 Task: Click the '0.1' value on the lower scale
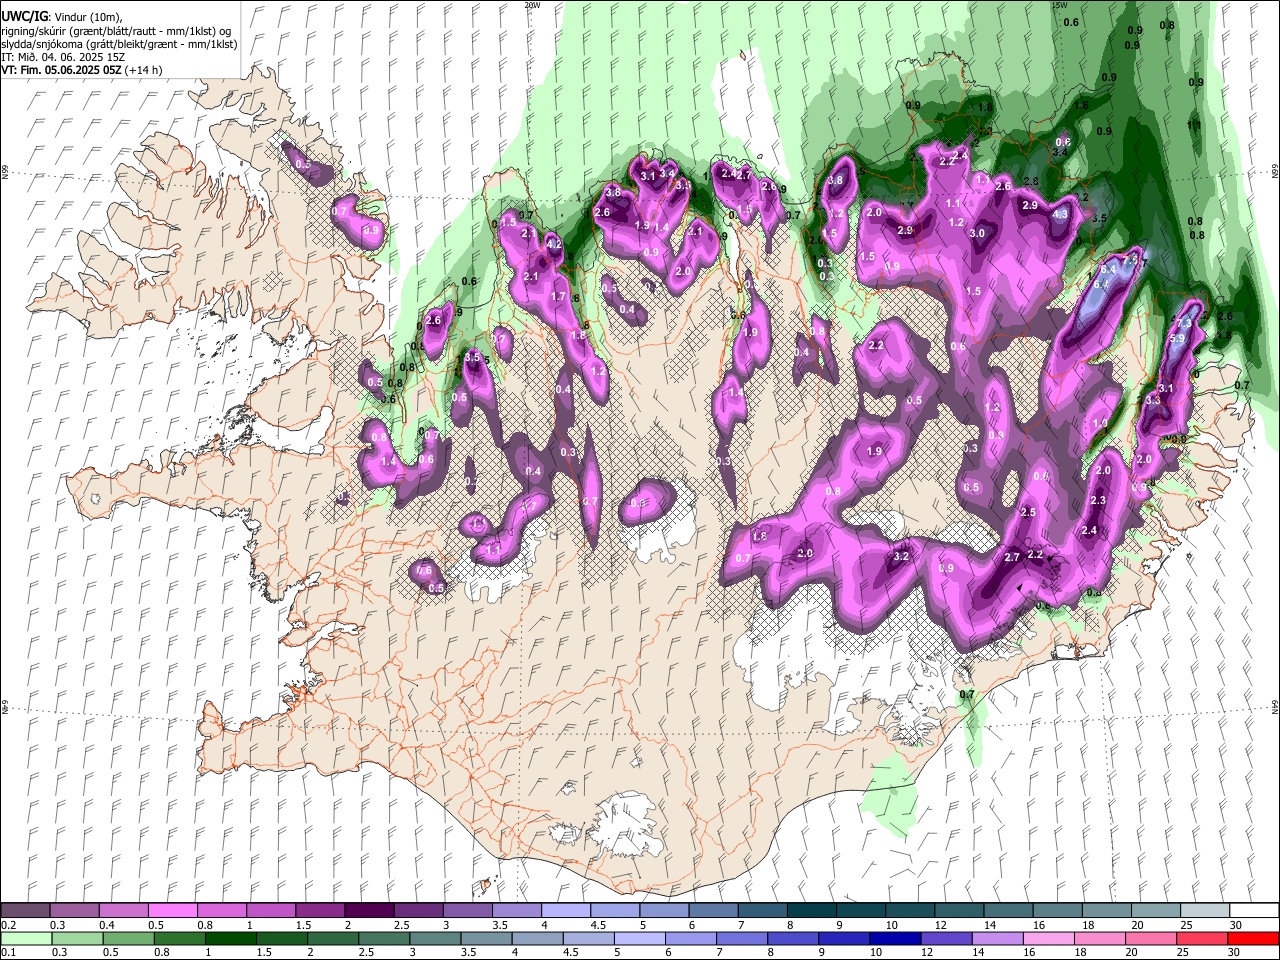8,953
